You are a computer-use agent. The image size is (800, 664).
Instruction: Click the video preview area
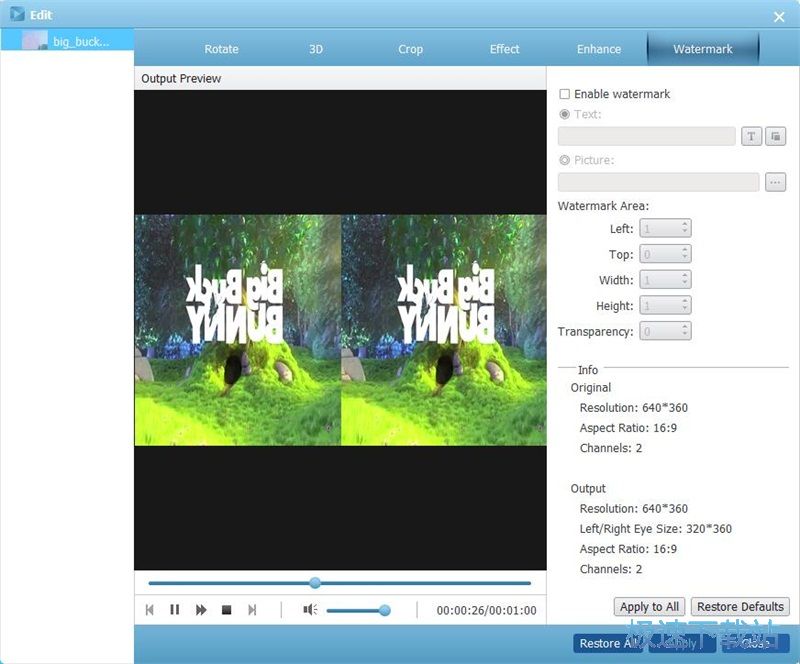point(340,330)
